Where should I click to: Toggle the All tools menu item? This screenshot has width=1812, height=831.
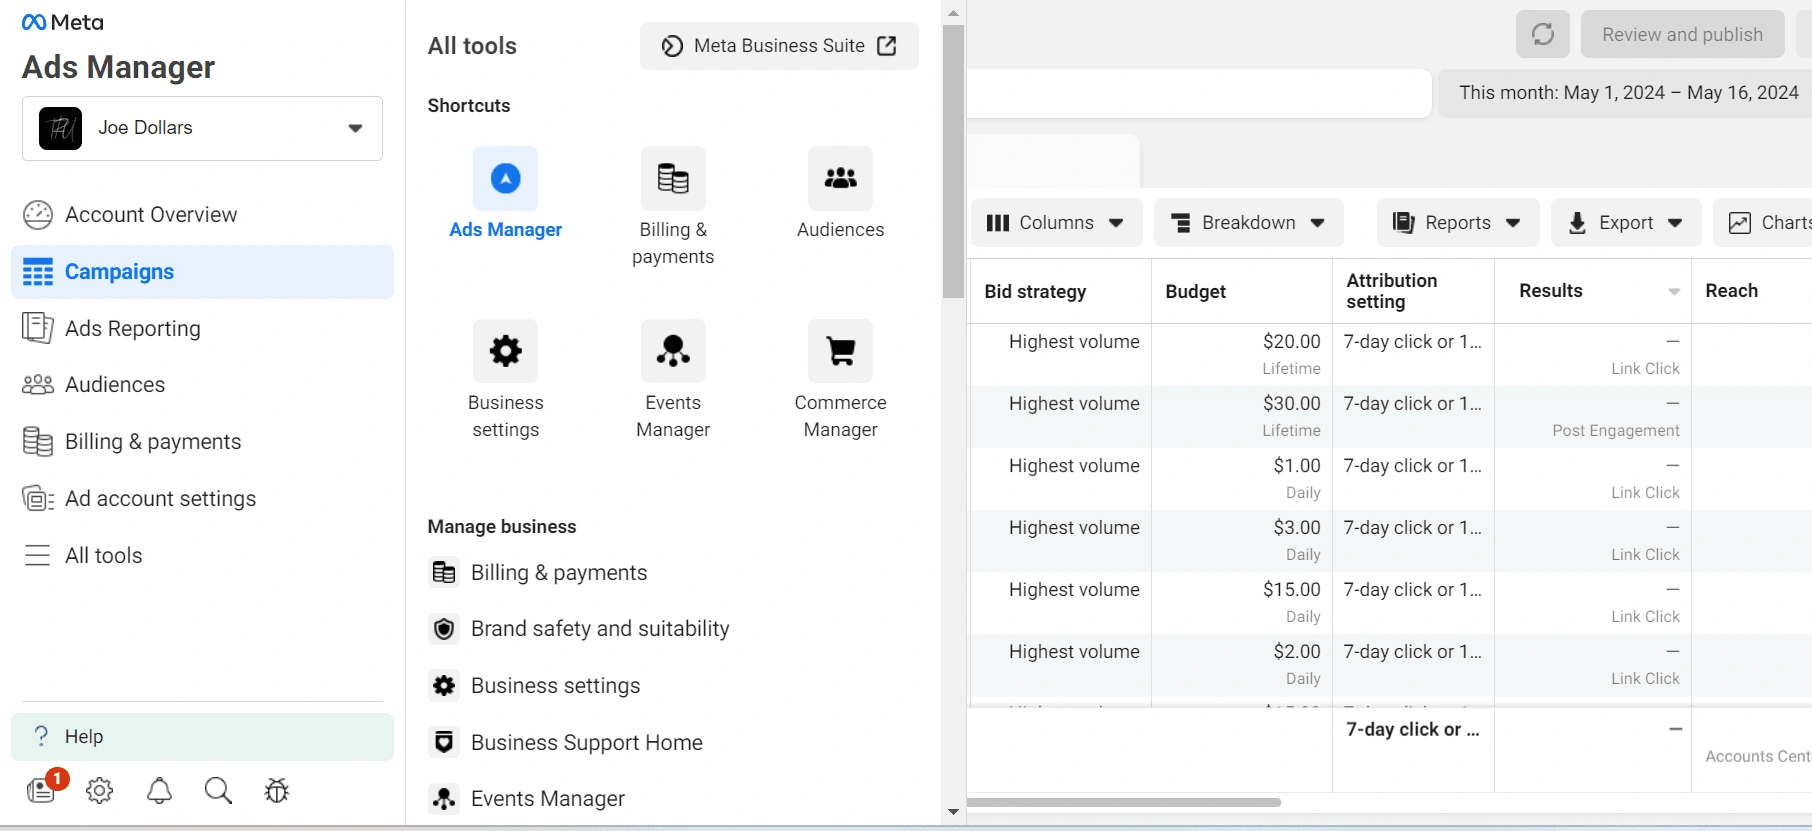point(202,556)
